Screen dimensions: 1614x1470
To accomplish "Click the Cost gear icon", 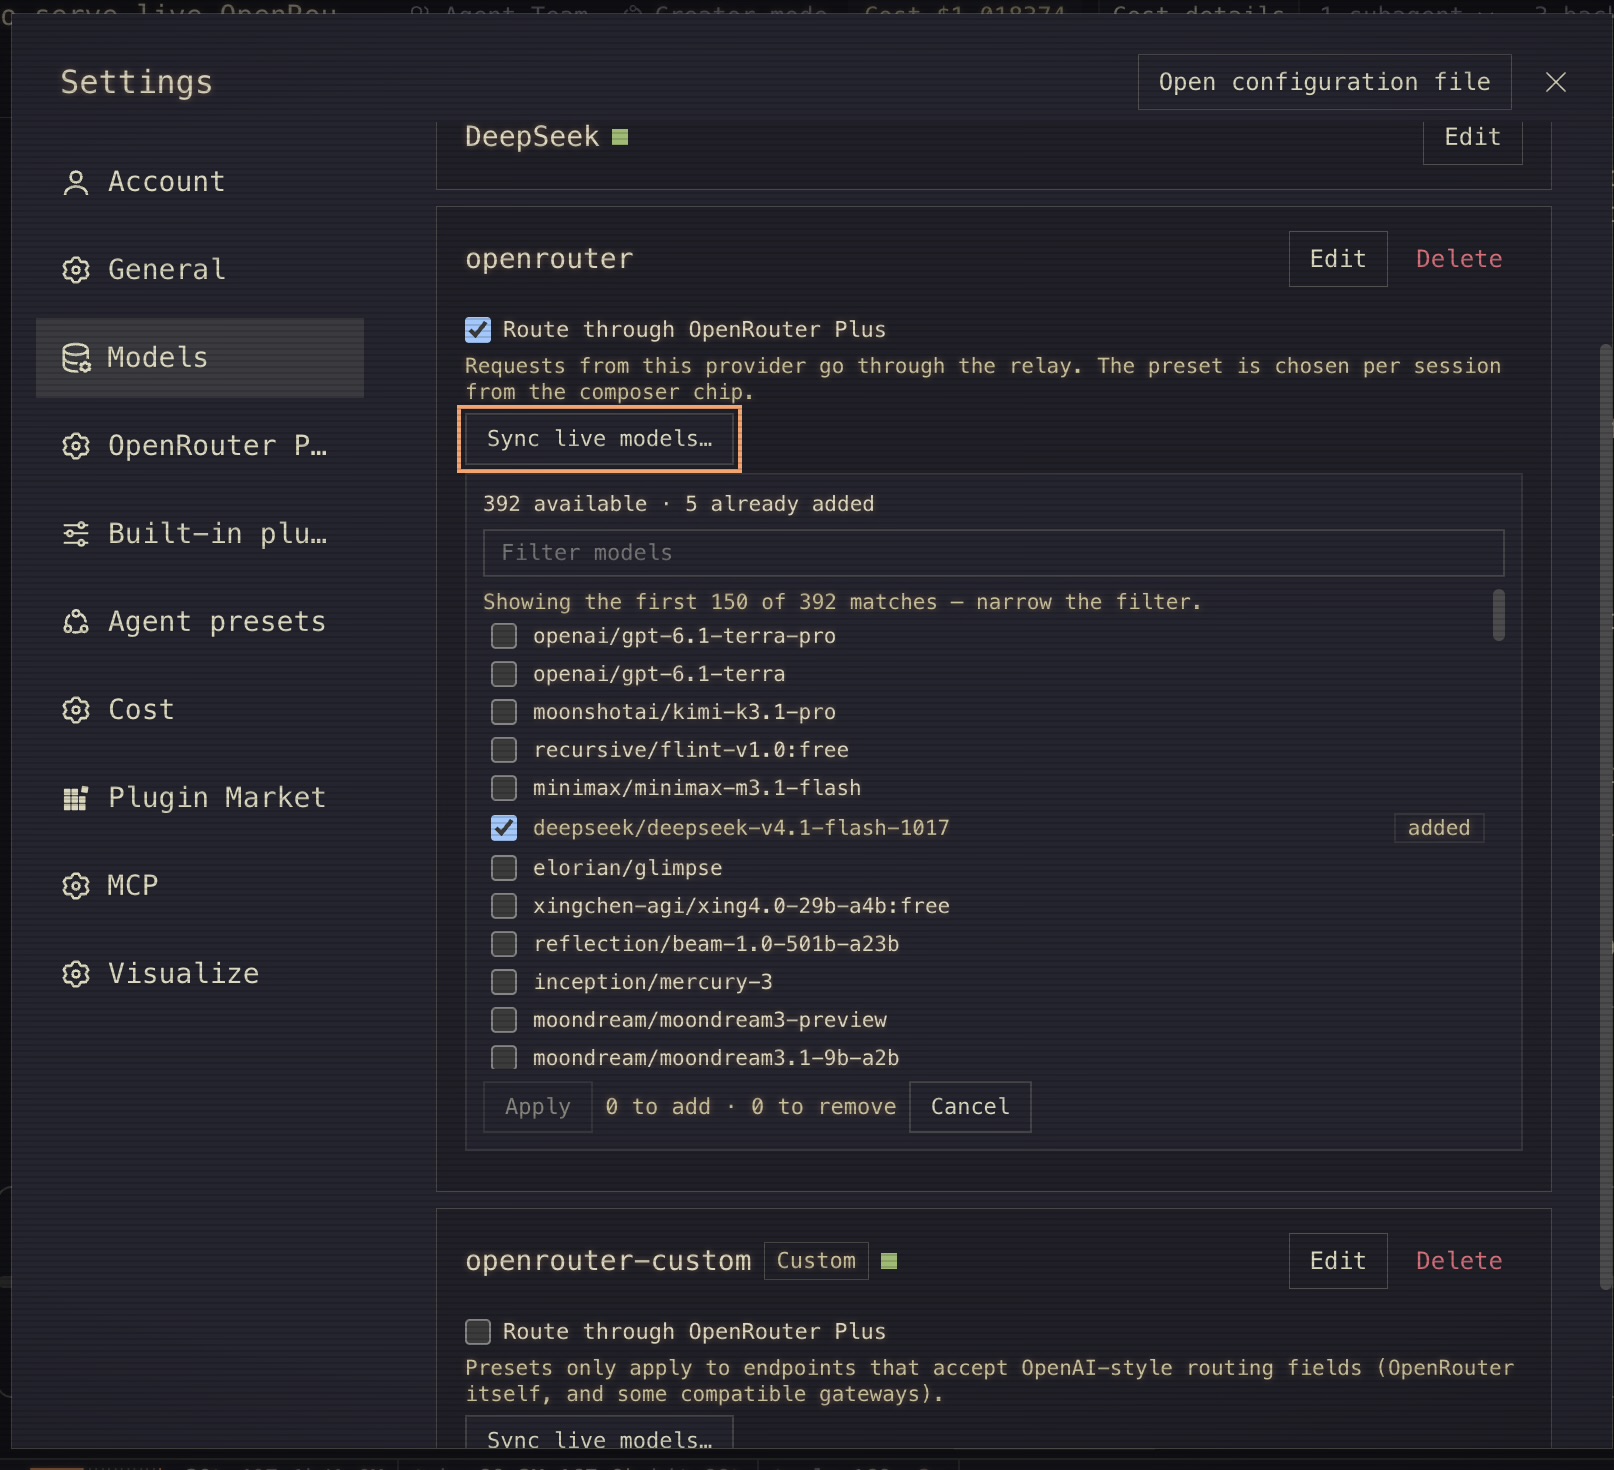I will coord(76,710).
